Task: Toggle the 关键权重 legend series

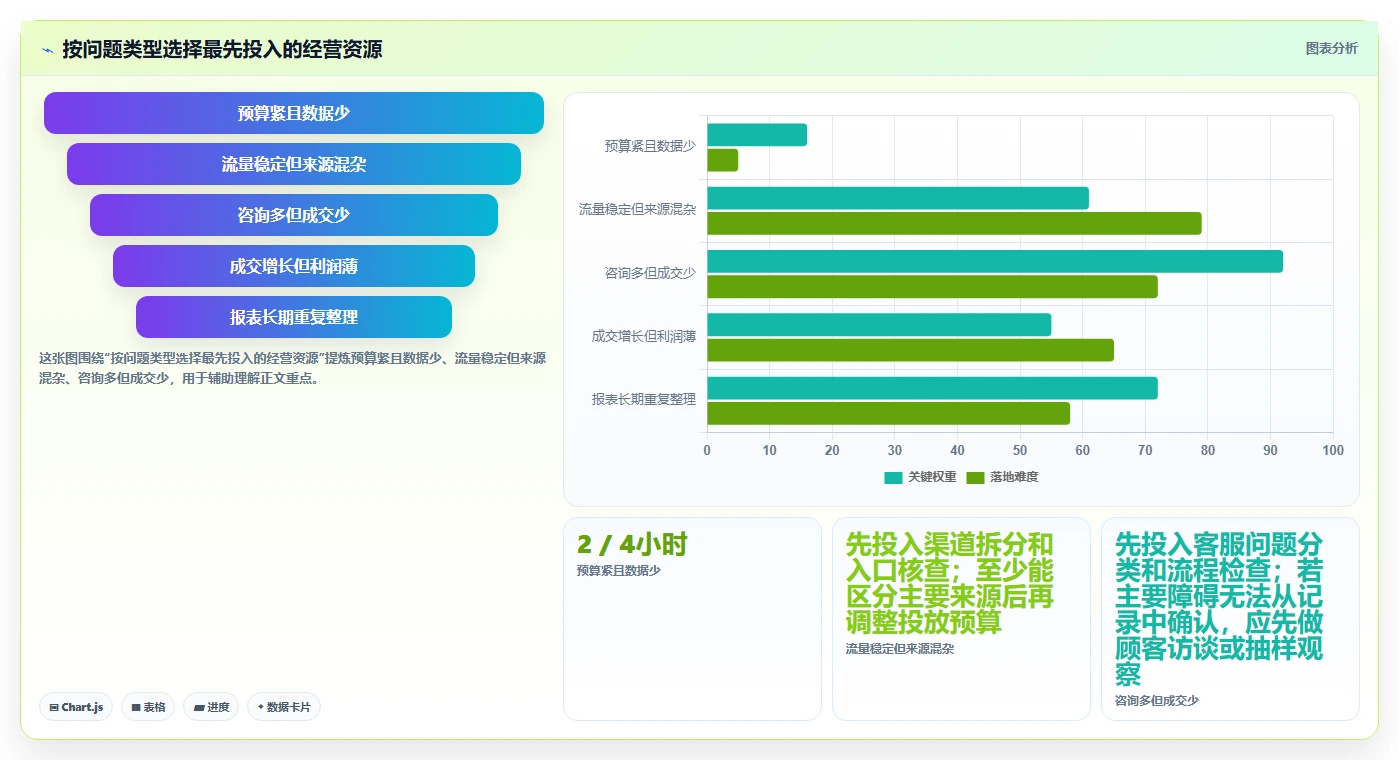Action: (920, 477)
